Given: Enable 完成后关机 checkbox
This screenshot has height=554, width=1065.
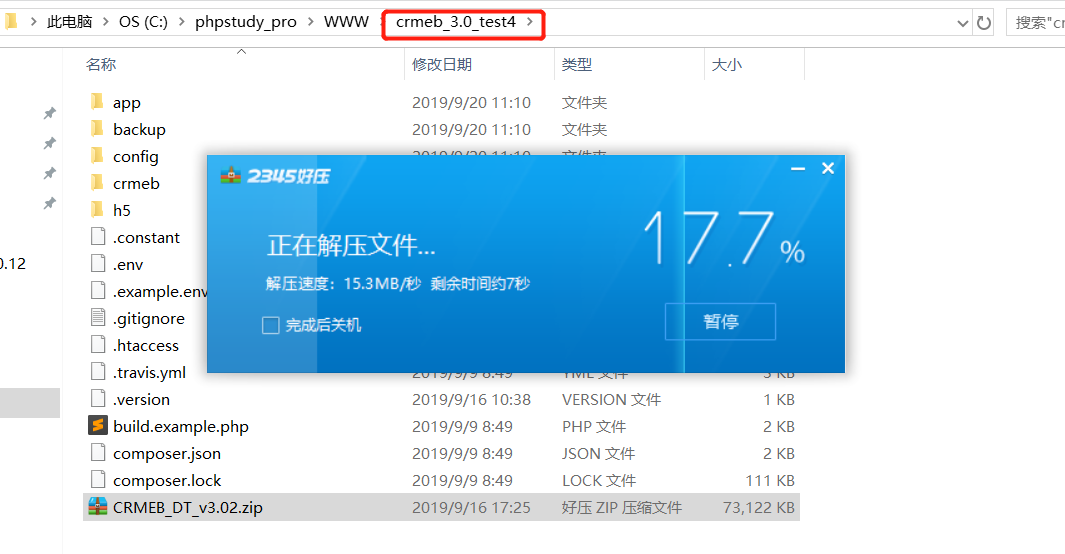Looking at the screenshot, I should coord(271,325).
